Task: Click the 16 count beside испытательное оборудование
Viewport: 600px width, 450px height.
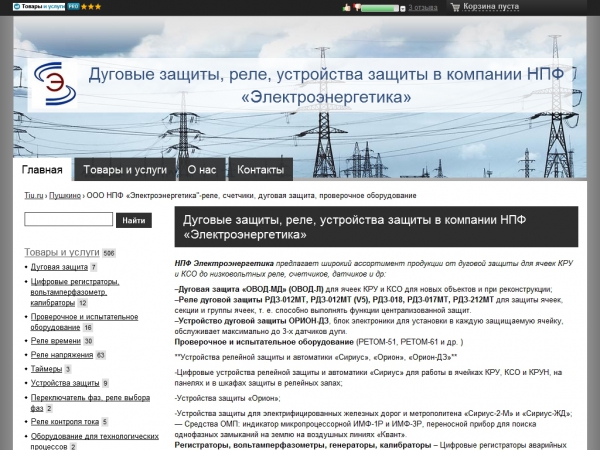Action: point(88,328)
